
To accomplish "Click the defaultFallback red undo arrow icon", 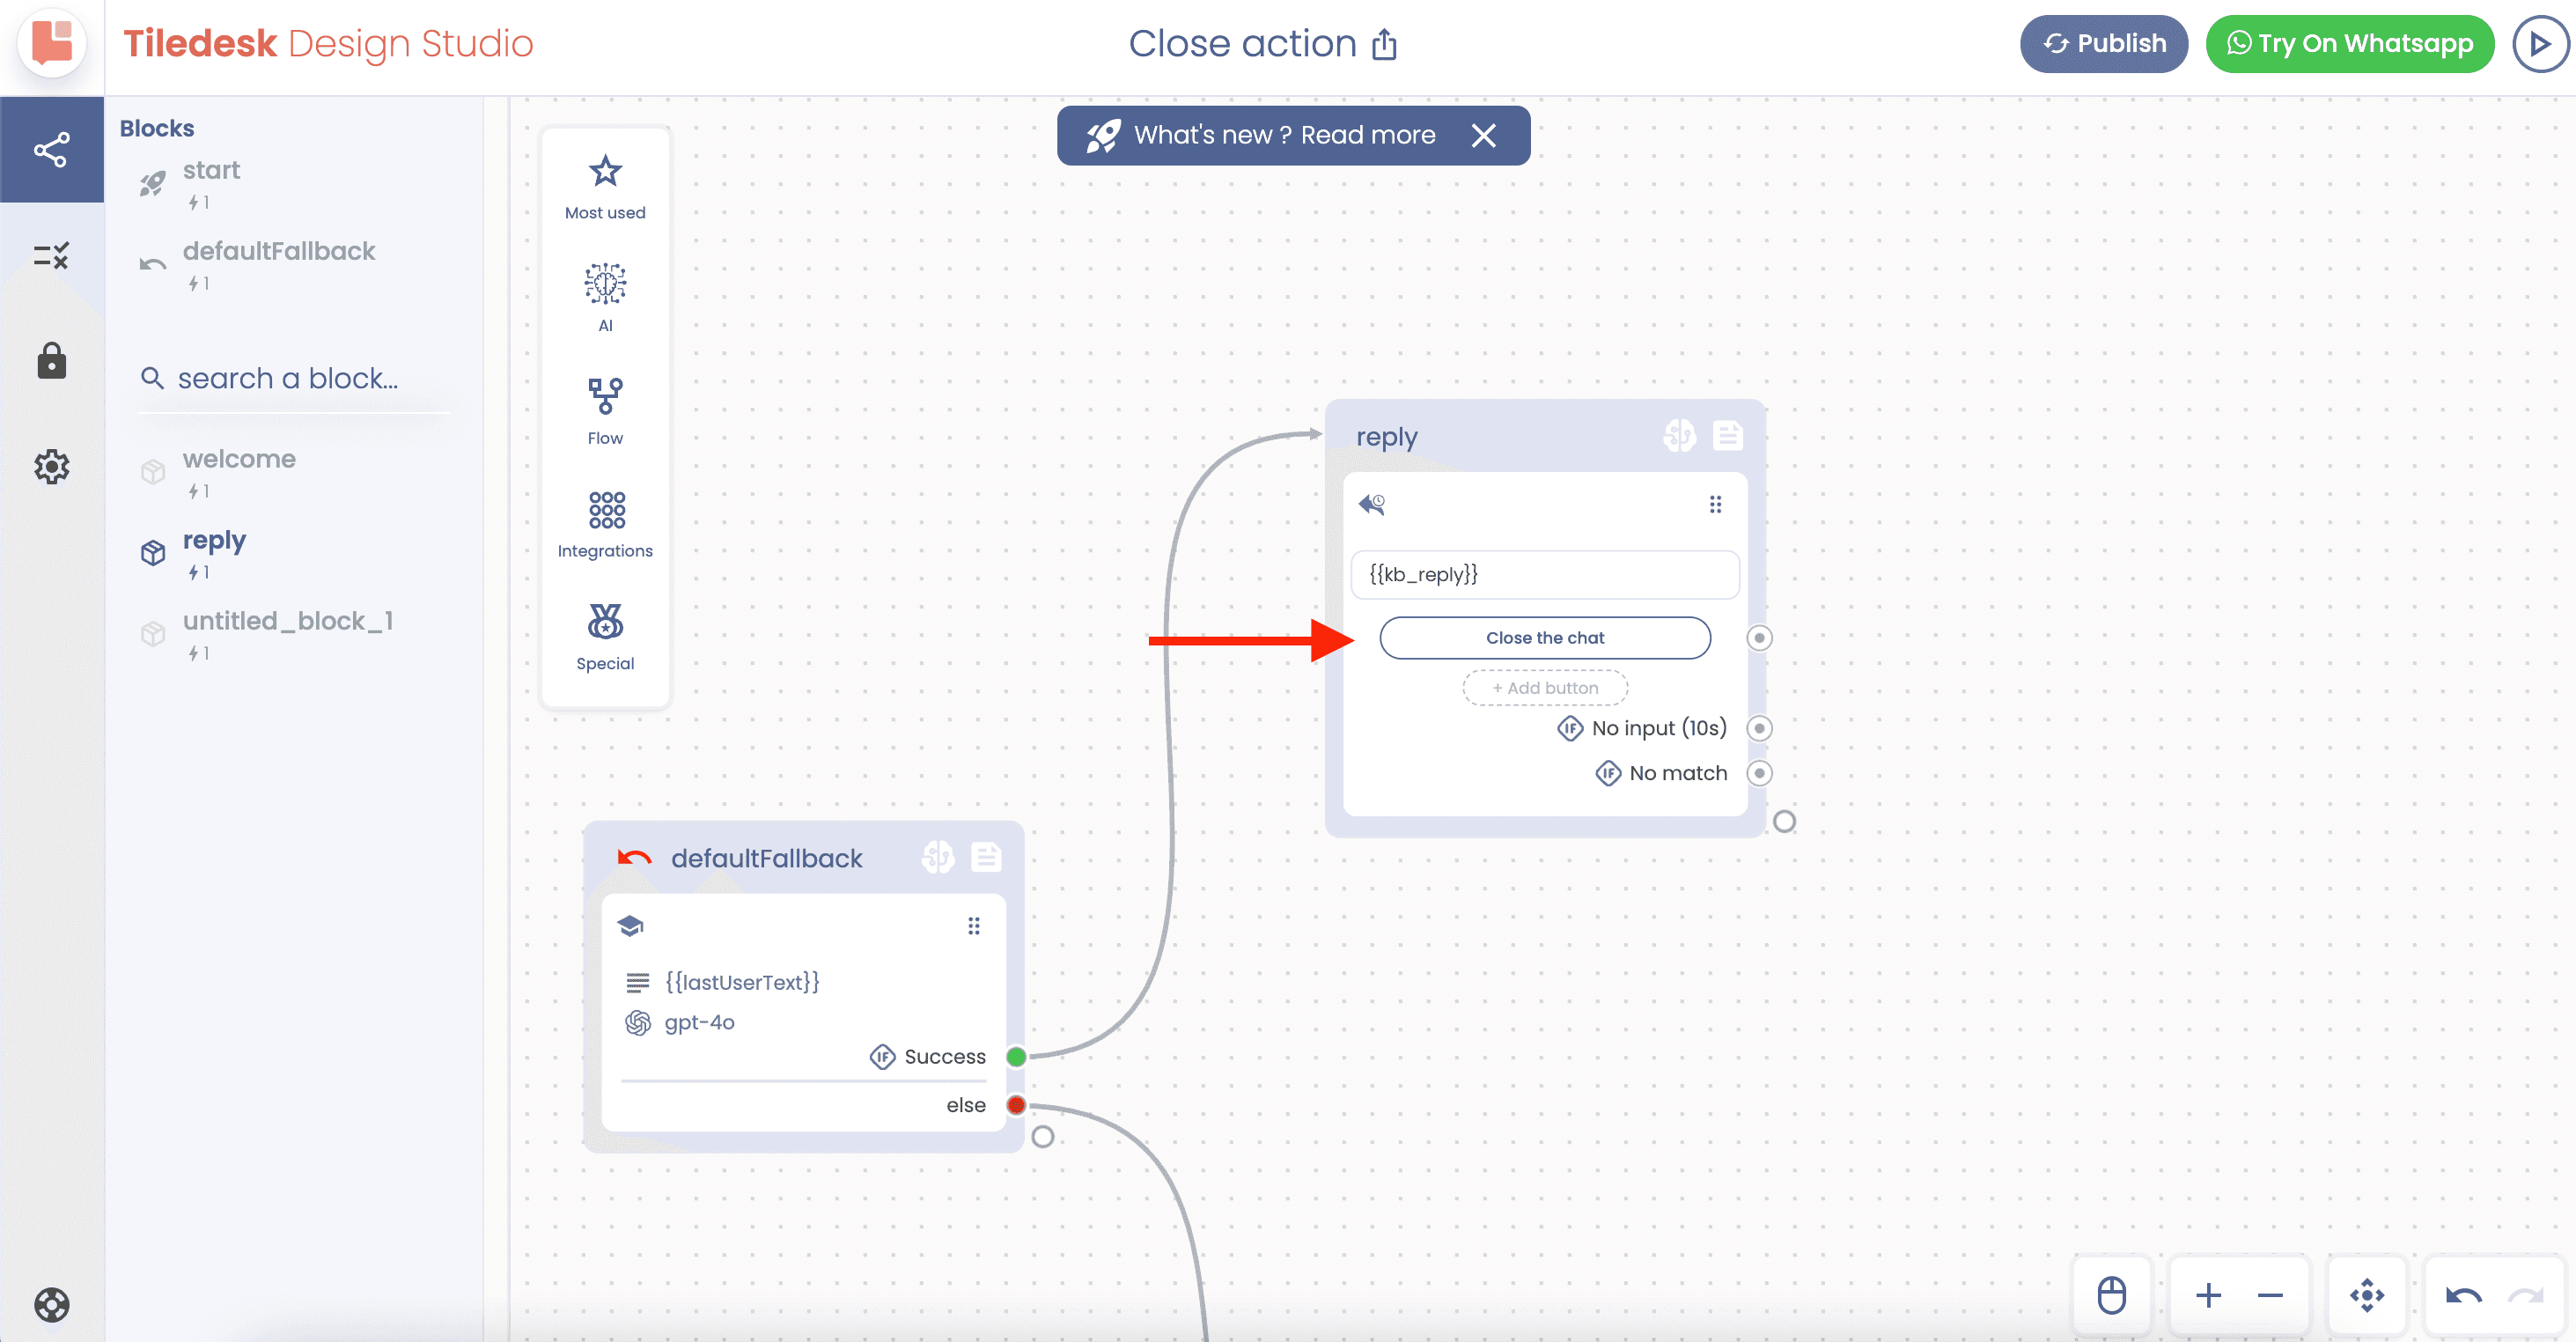I will pyautogui.click(x=634, y=858).
